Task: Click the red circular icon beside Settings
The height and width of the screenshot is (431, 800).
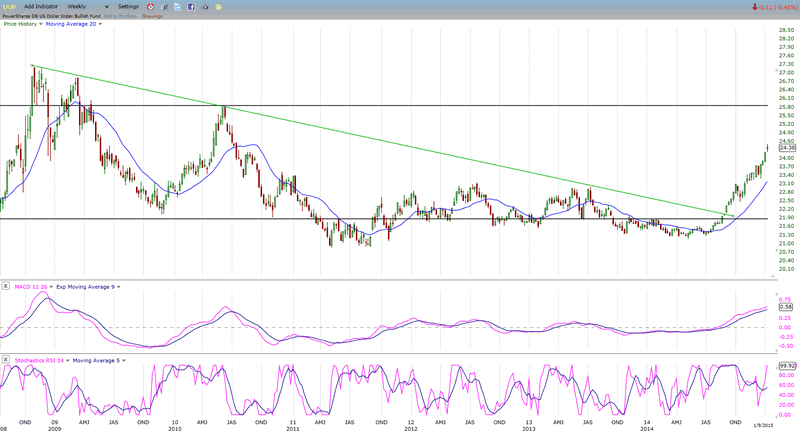Action: click(x=150, y=6)
